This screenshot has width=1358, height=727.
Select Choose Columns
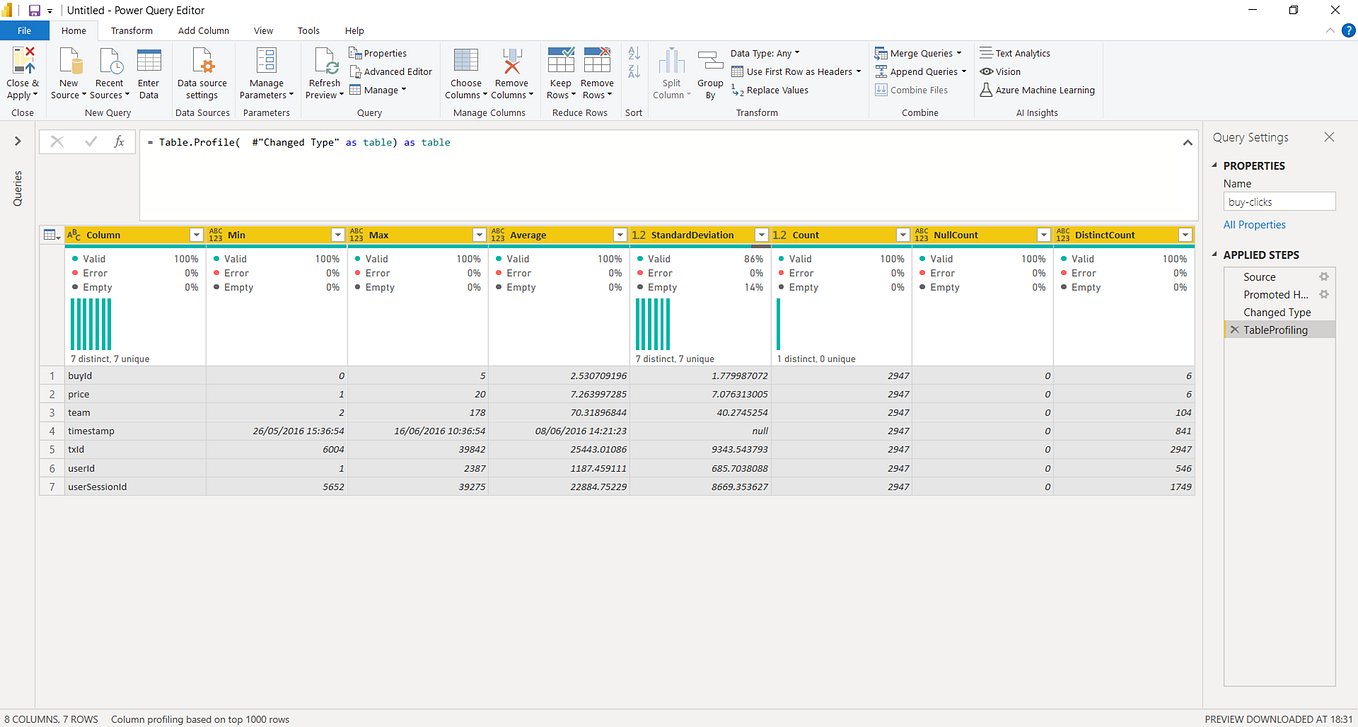[465, 72]
